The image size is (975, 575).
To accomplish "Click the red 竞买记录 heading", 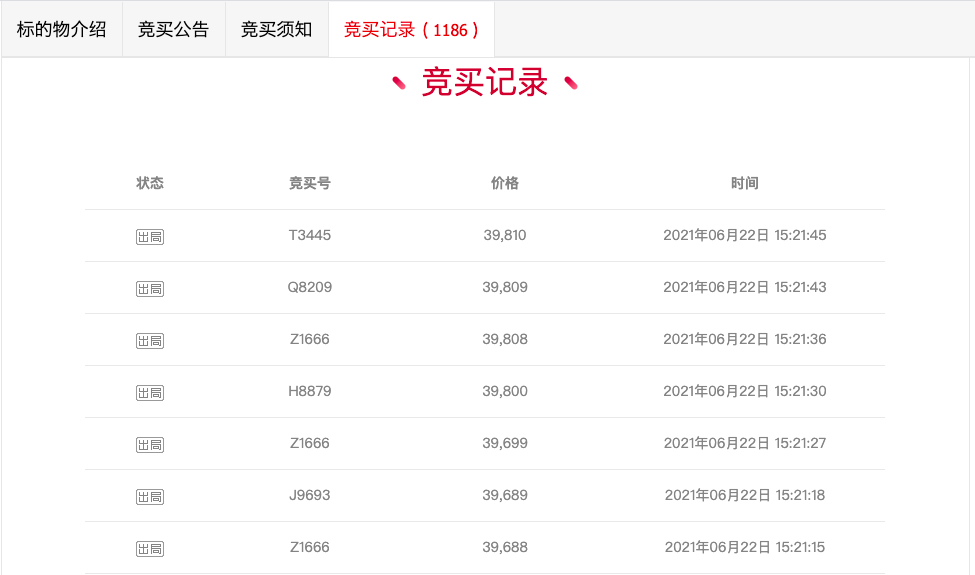I will click(485, 82).
